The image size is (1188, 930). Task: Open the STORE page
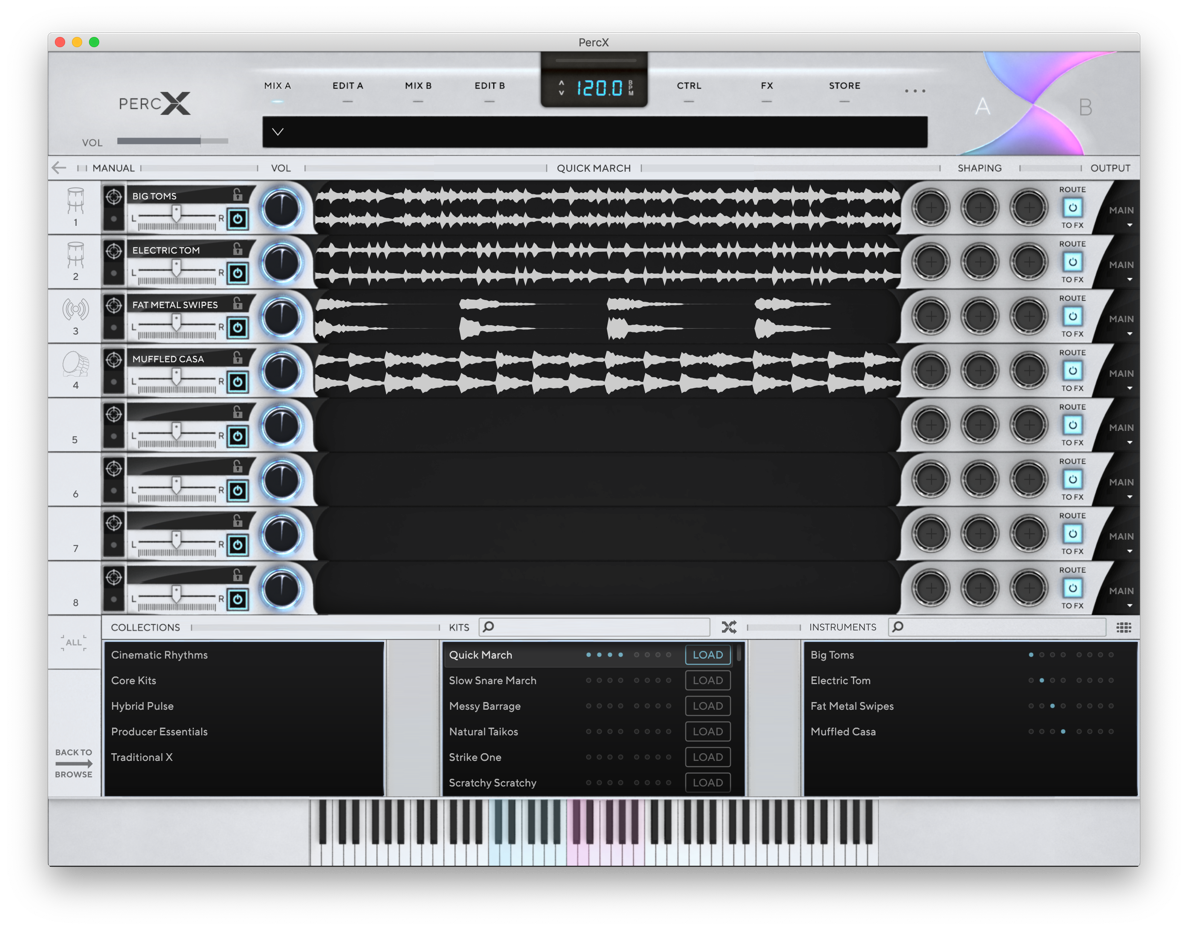click(844, 86)
